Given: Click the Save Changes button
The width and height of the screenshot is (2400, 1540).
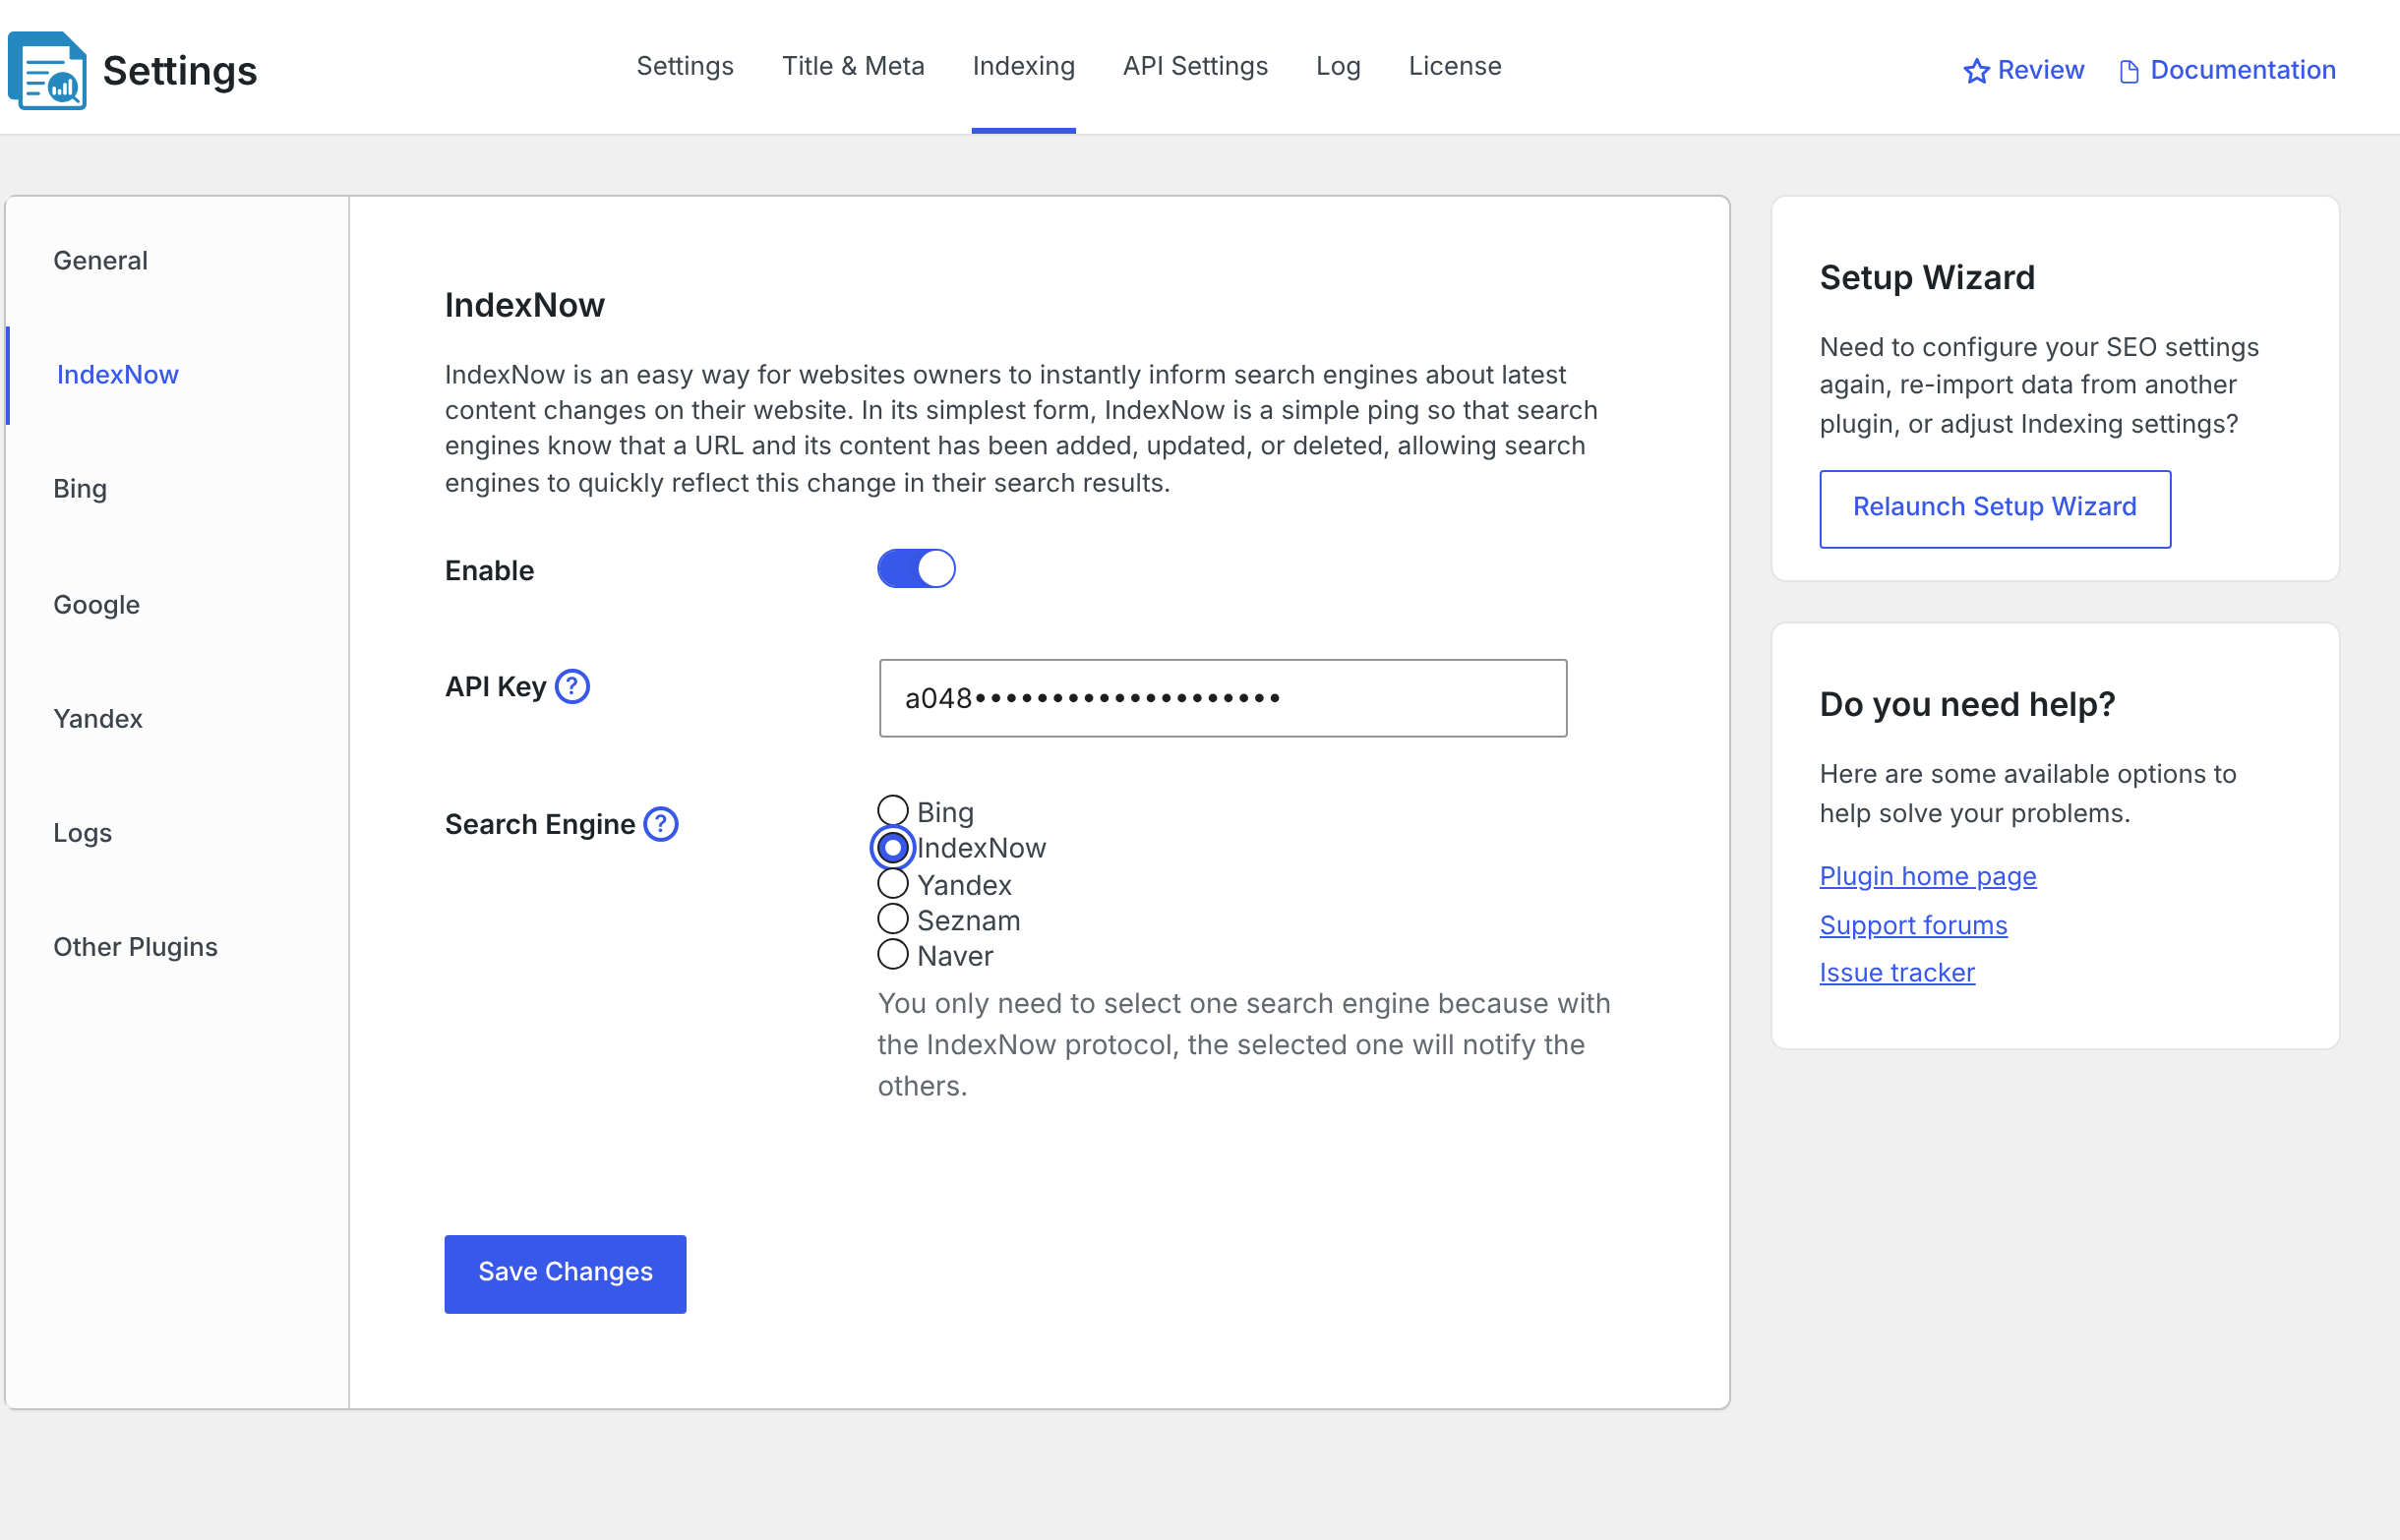Looking at the screenshot, I should (x=565, y=1273).
